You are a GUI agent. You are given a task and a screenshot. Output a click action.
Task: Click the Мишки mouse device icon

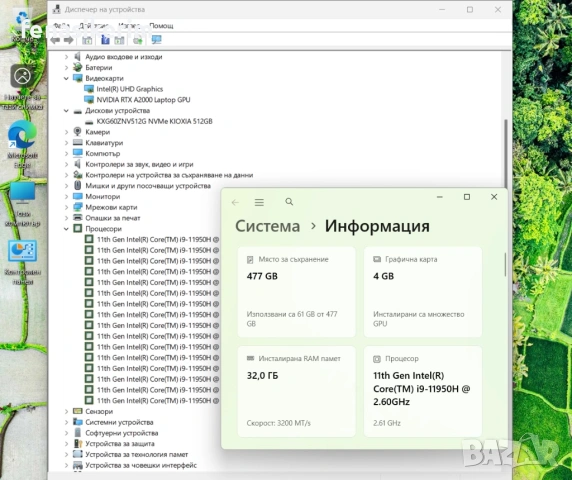pyautogui.click(x=77, y=185)
